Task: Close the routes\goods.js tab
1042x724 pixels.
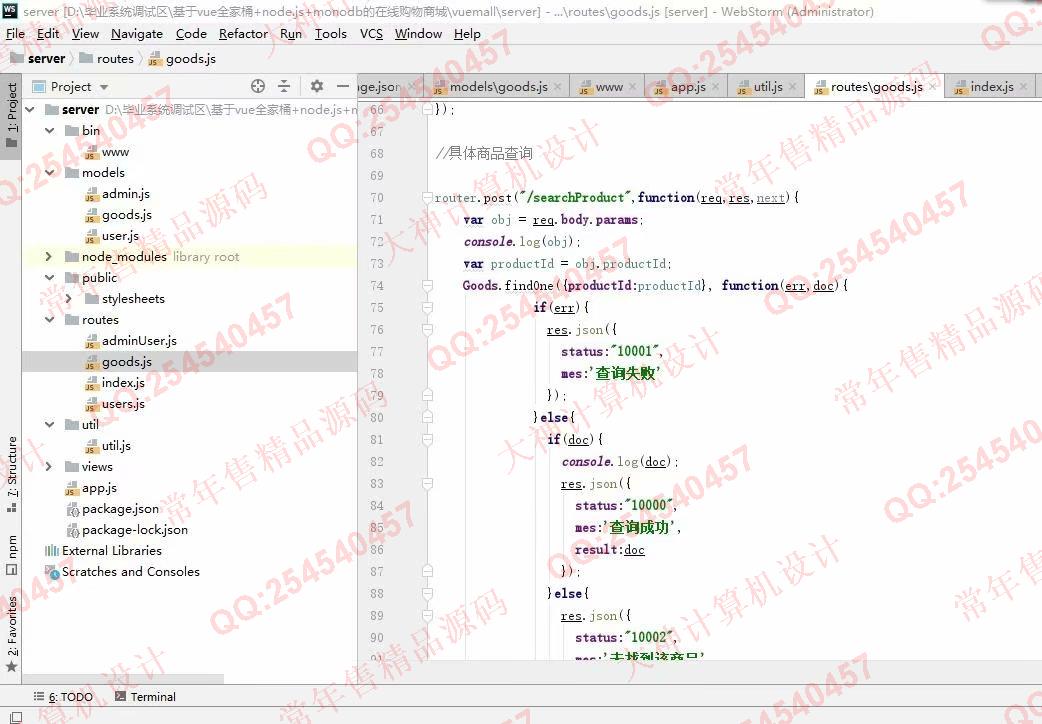Action: [932, 86]
